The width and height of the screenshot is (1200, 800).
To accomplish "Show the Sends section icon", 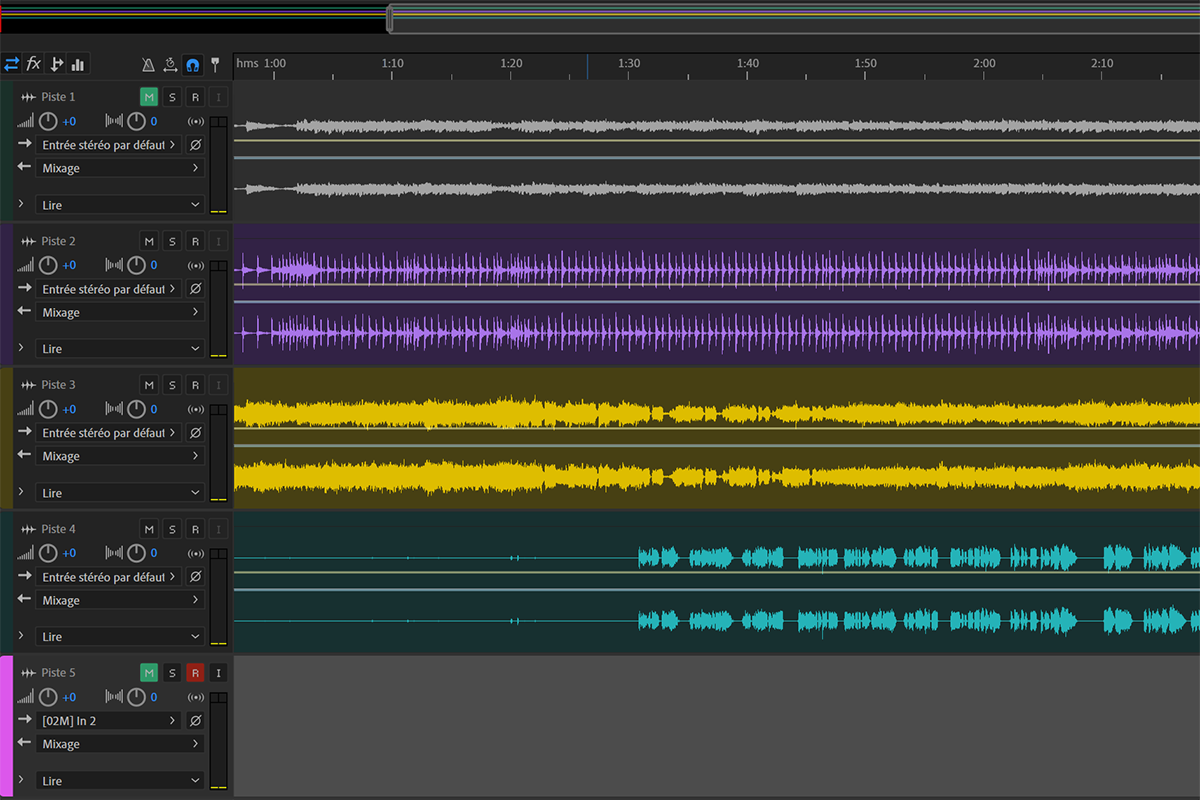I will pos(56,64).
